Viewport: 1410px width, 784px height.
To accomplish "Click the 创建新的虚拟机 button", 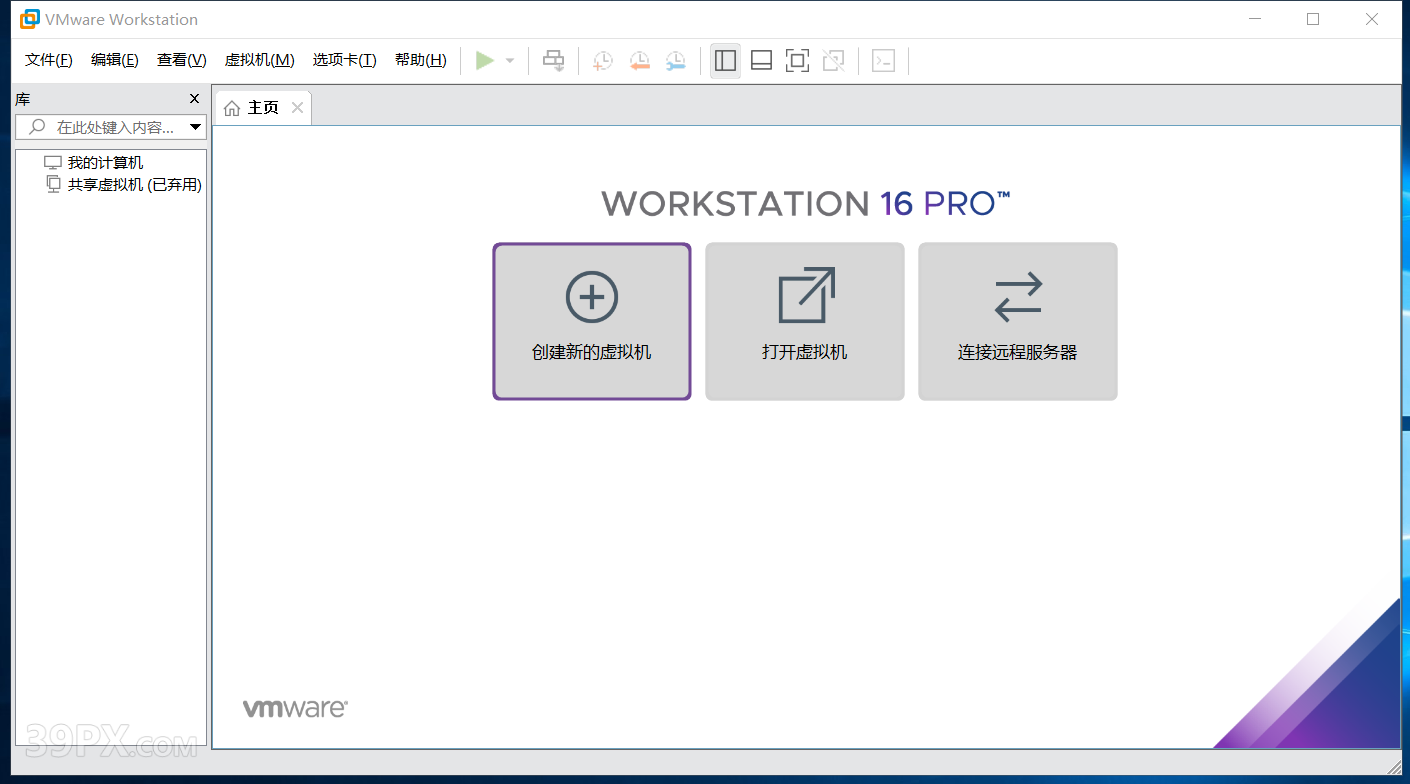I will (x=592, y=322).
